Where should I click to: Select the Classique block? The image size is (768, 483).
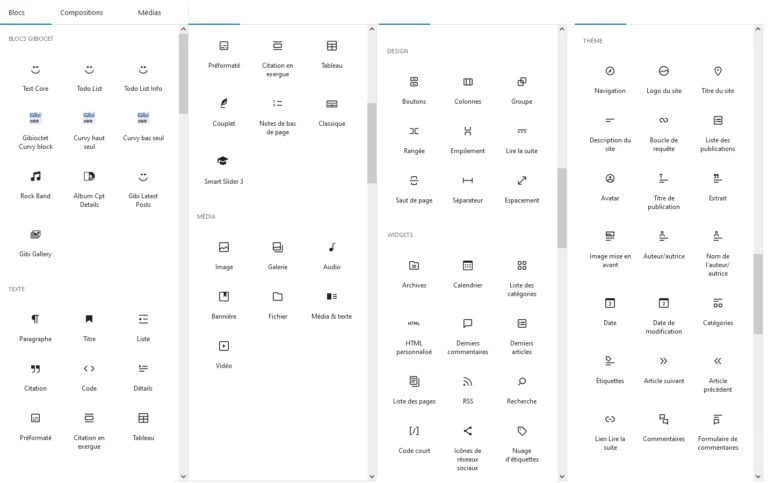click(x=332, y=113)
